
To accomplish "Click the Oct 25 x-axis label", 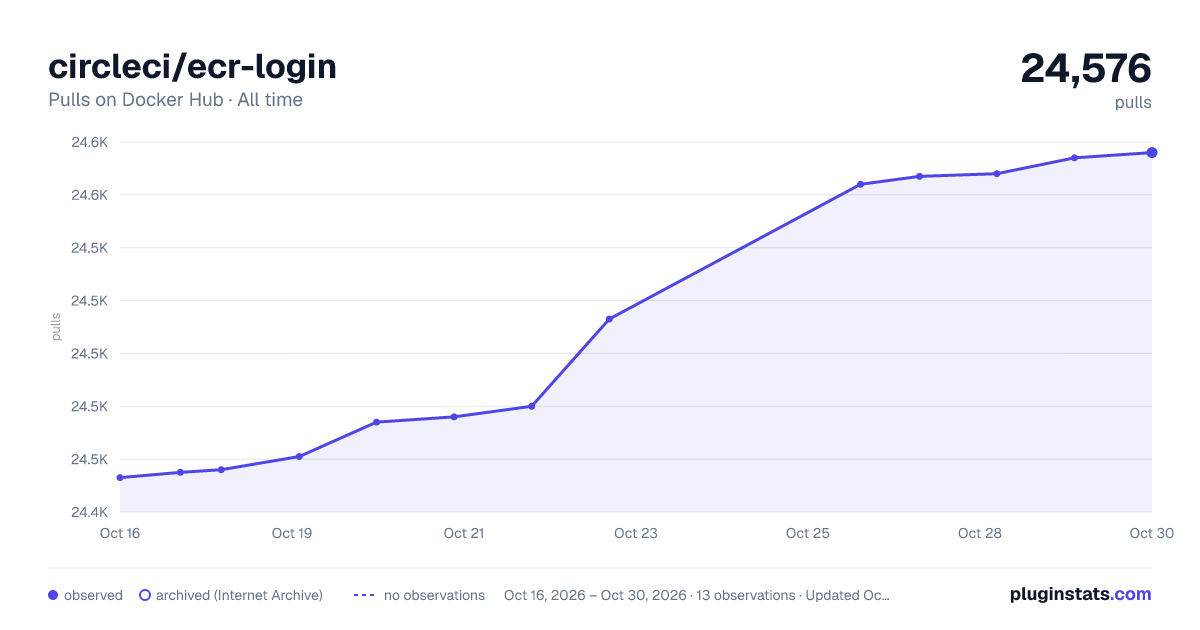I will click(808, 533).
